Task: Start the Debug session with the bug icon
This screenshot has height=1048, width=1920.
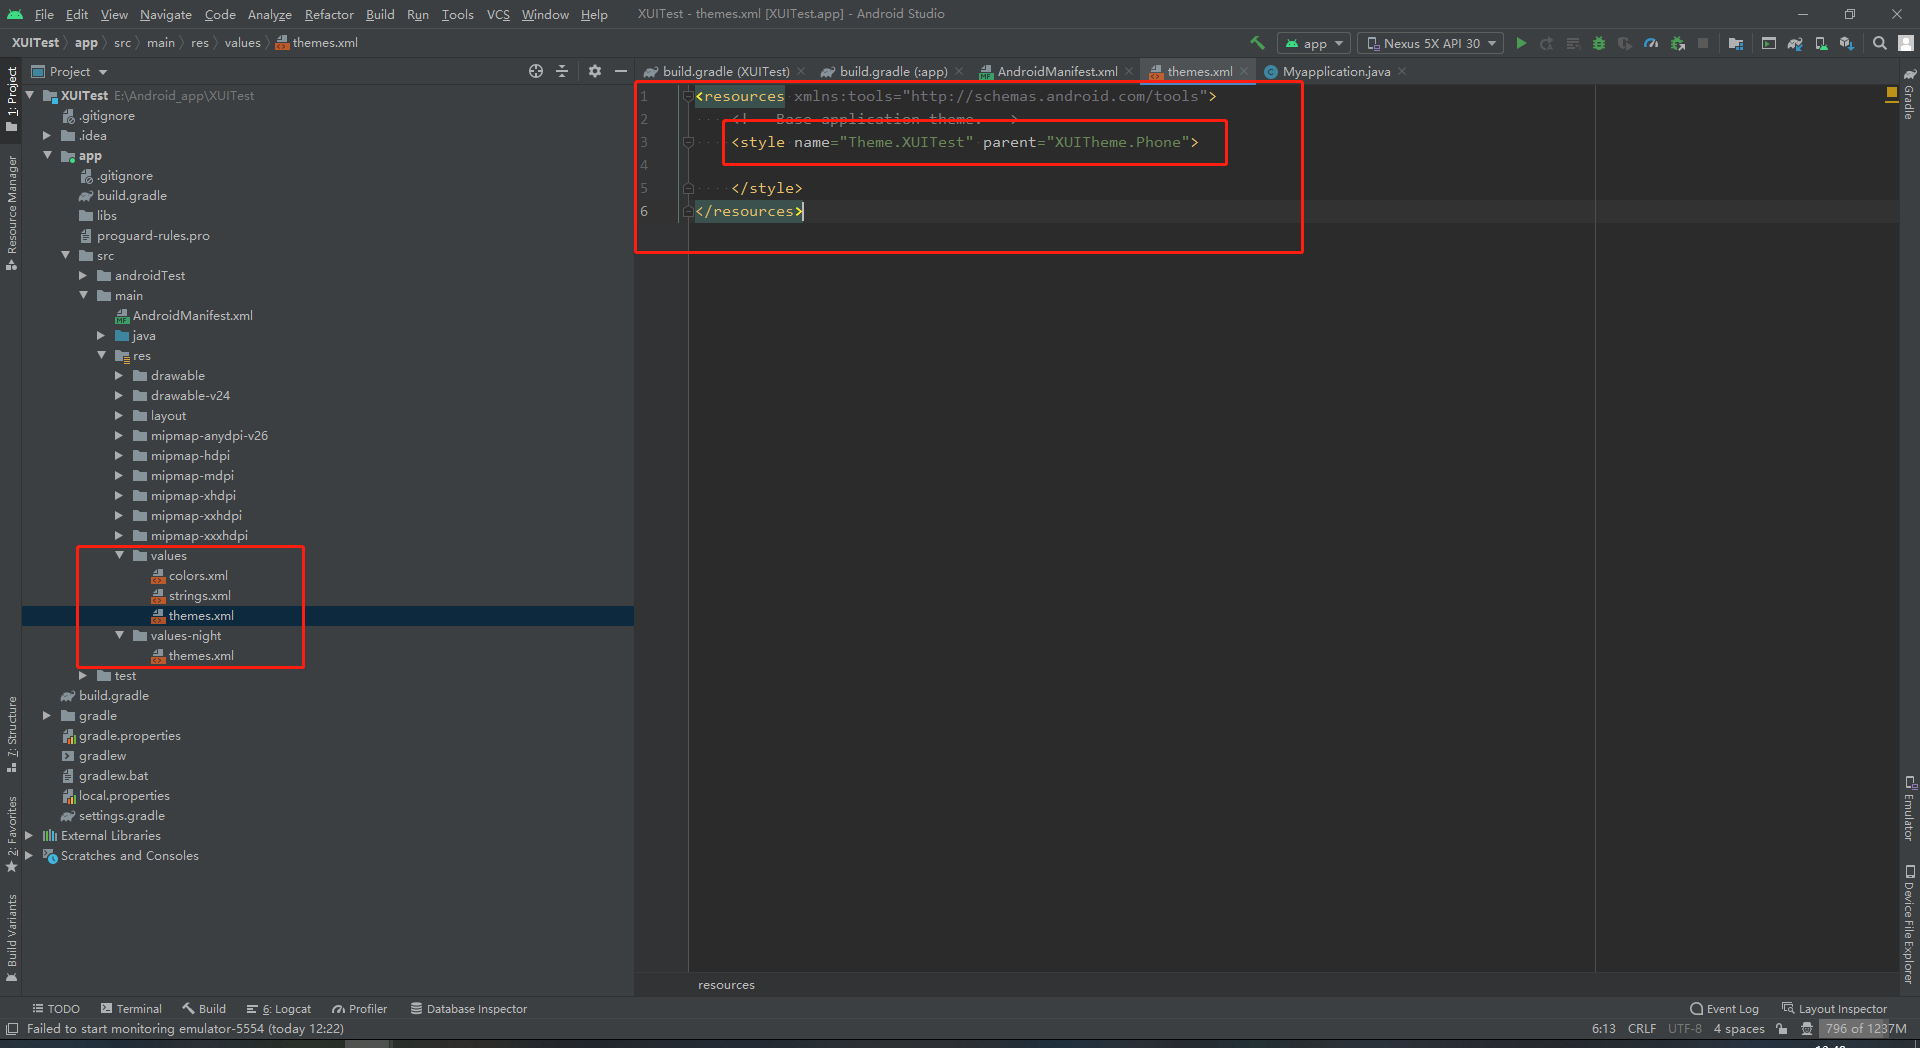Action: coord(1598,43)
